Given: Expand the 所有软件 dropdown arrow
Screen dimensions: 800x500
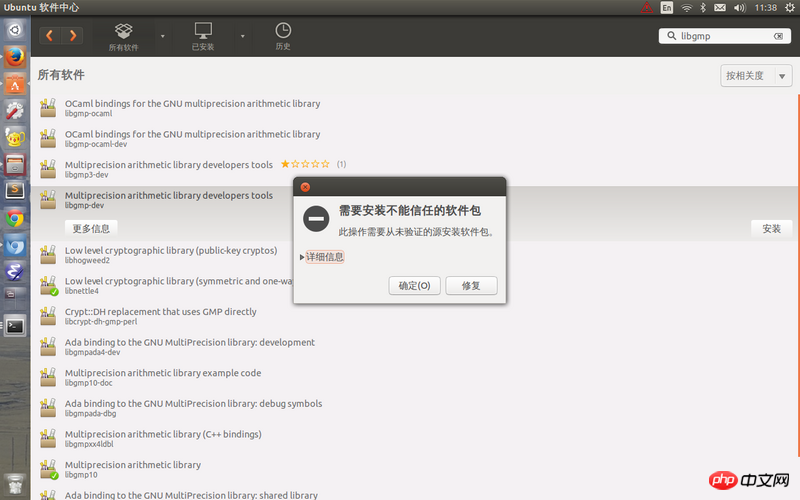Looking at the screenshot, I should point(163,36).
